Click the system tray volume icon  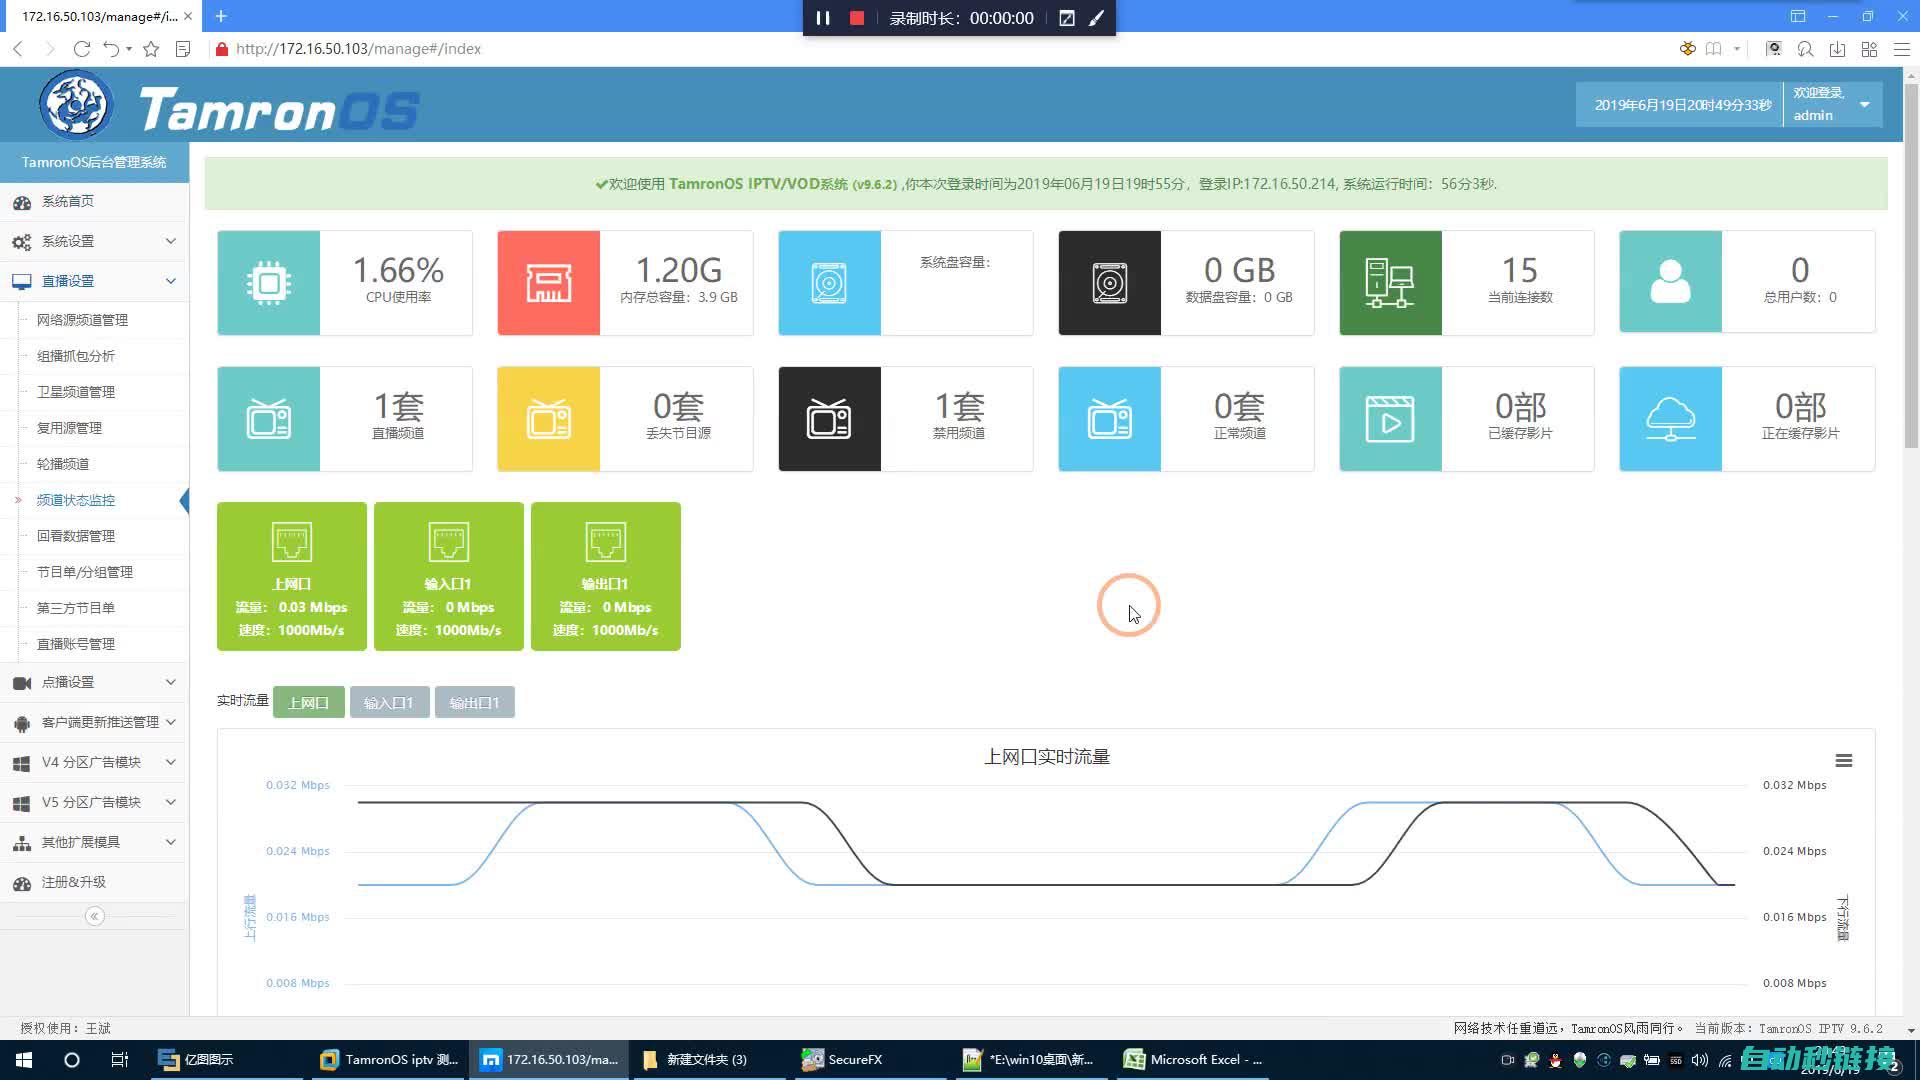click(x=1700, y=1059)
